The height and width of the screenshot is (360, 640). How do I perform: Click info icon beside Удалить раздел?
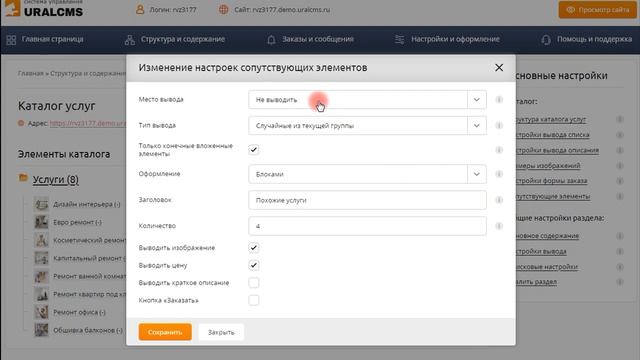coord(620,282)
